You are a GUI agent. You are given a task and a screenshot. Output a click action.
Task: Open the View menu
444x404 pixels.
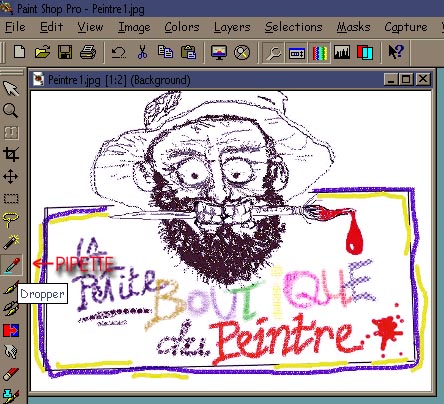90,27
